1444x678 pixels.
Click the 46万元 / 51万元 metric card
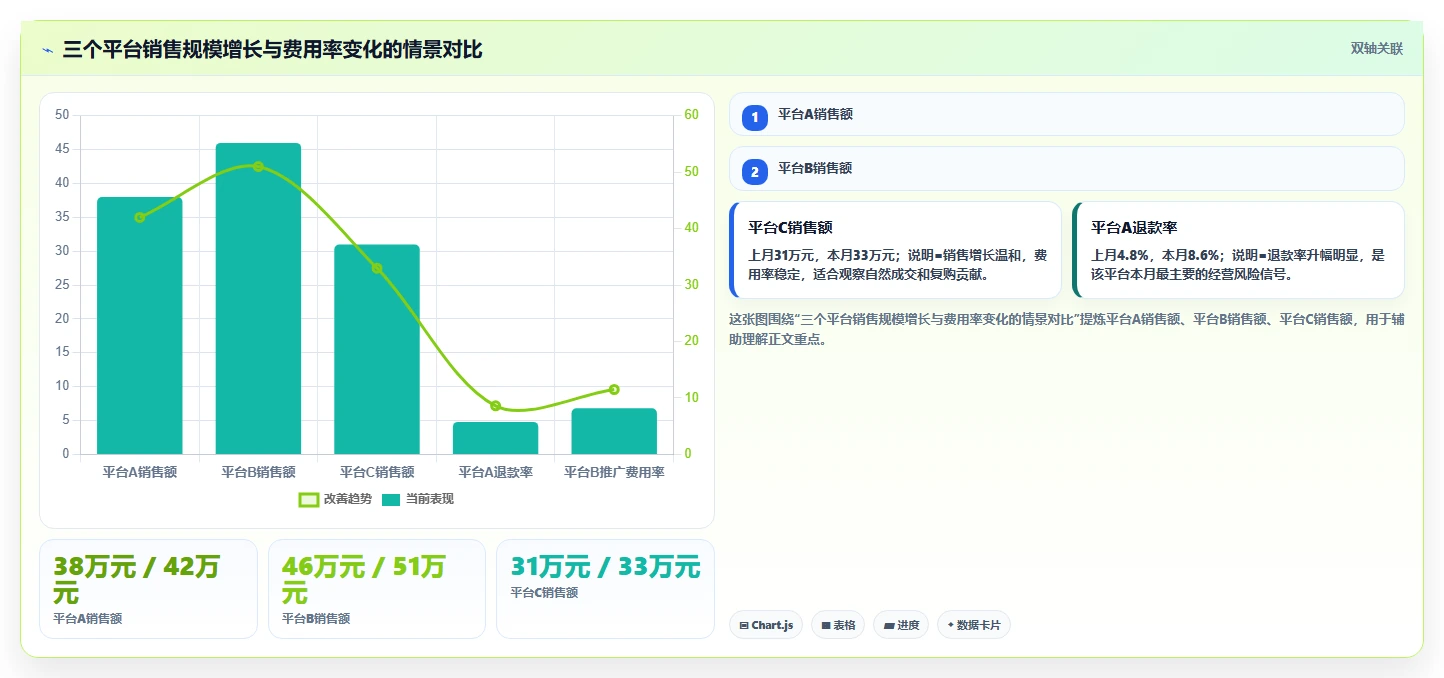click(x=377, y=589)
